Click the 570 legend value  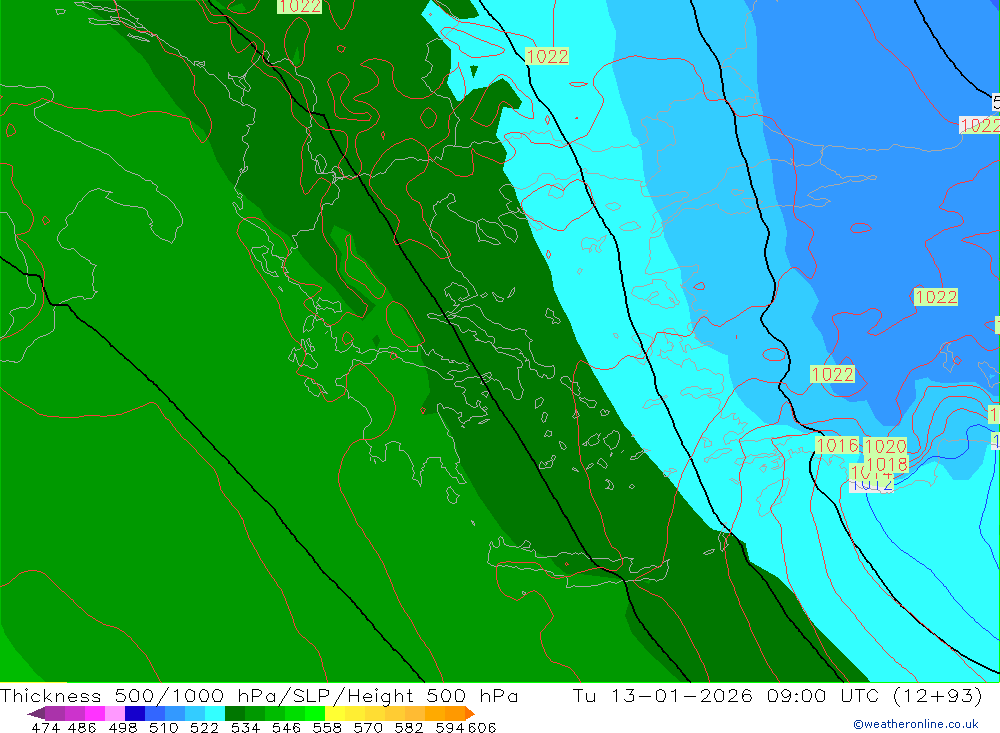[x=367, y=727]
